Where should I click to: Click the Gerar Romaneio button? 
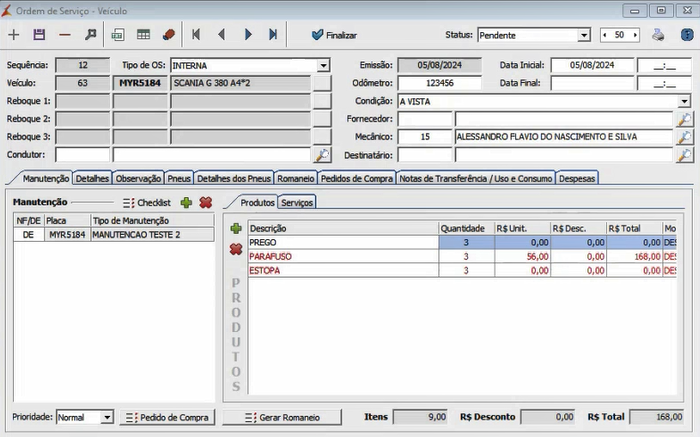tap(282, 417)
